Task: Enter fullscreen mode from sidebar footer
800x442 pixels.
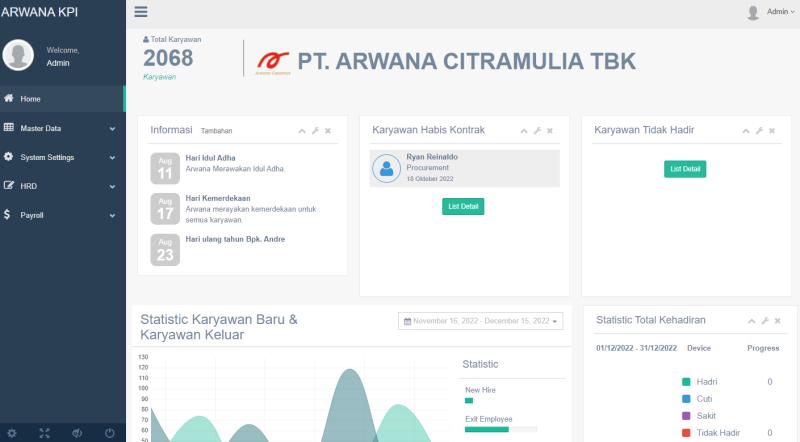Action: coord(44,433)
